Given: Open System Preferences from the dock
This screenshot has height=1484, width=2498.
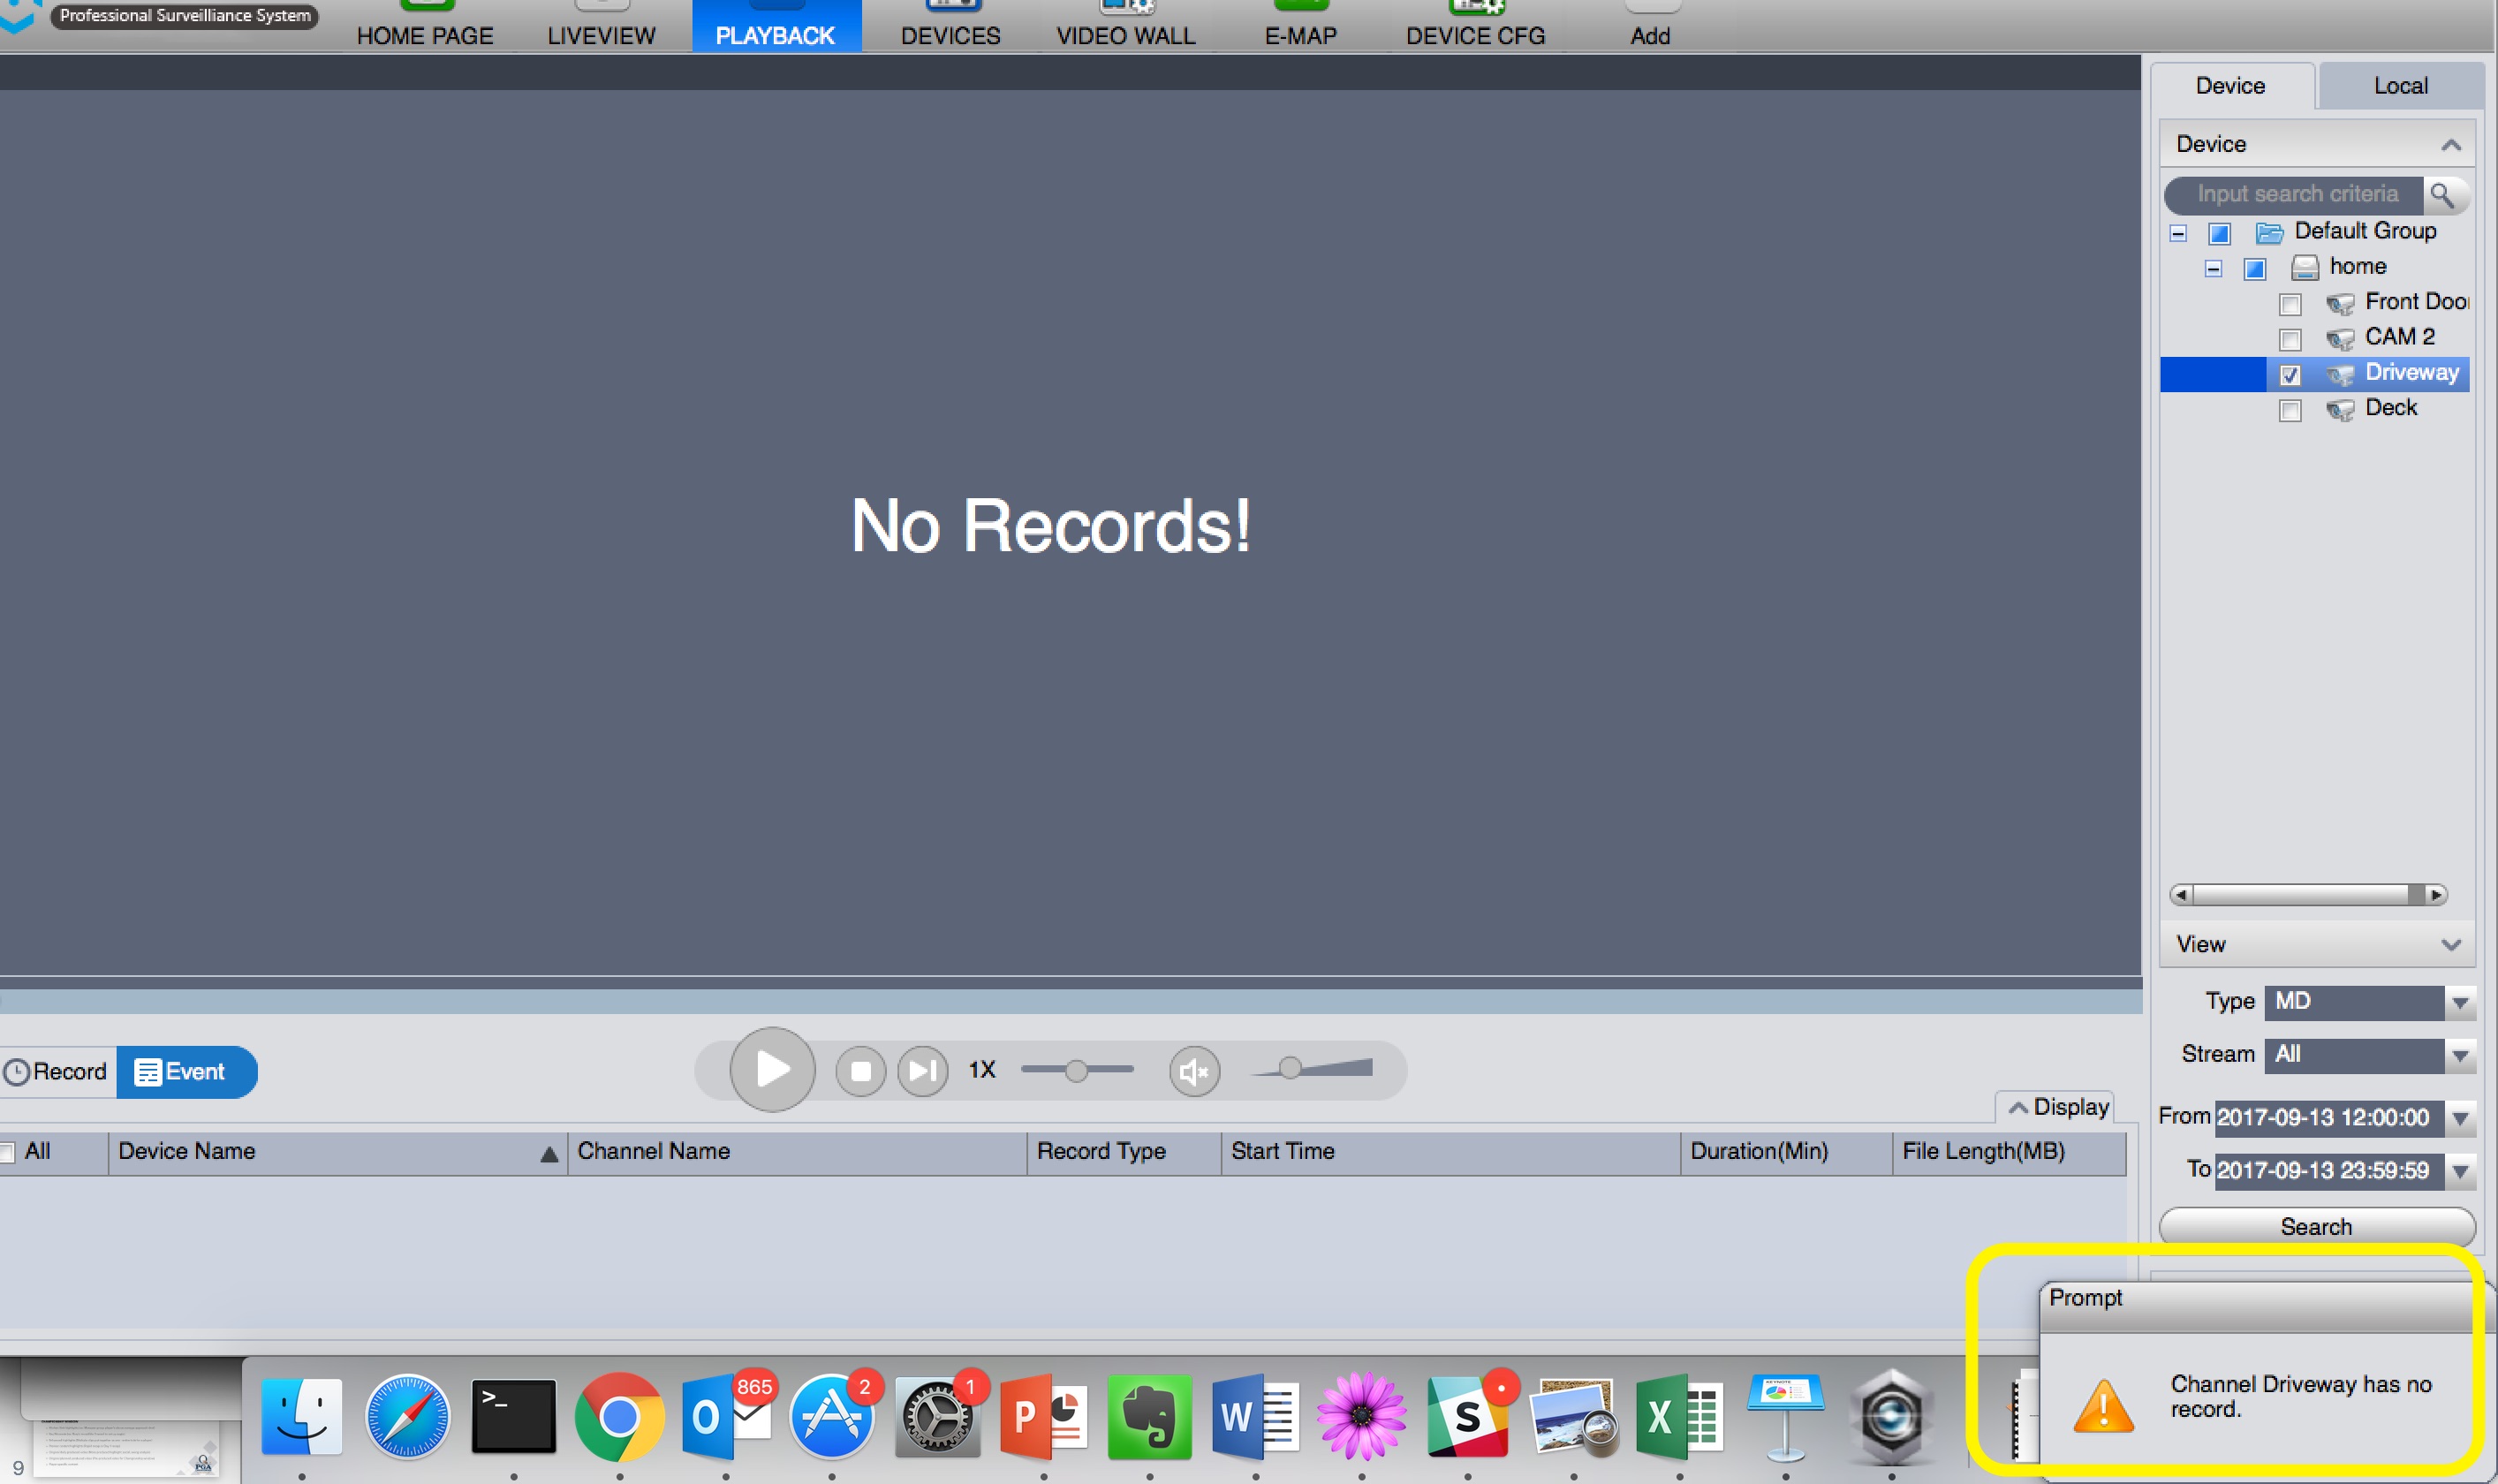Looking at the screenshot, I should coord(937,1416).
